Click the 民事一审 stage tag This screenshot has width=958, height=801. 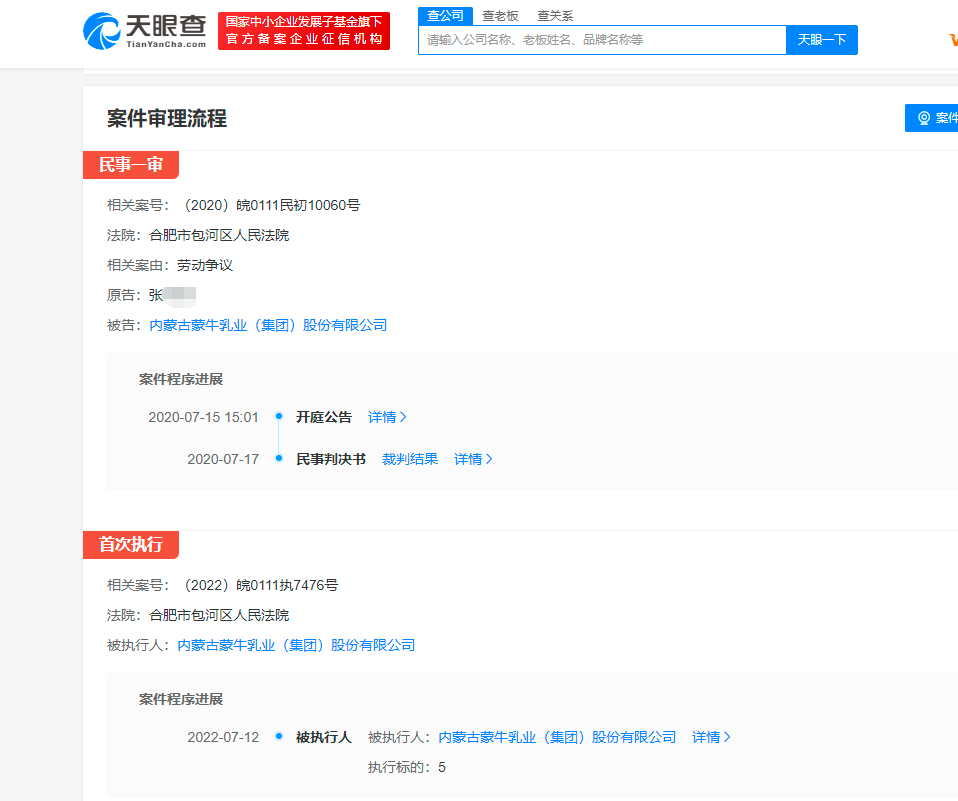click(x=131, y=165)
